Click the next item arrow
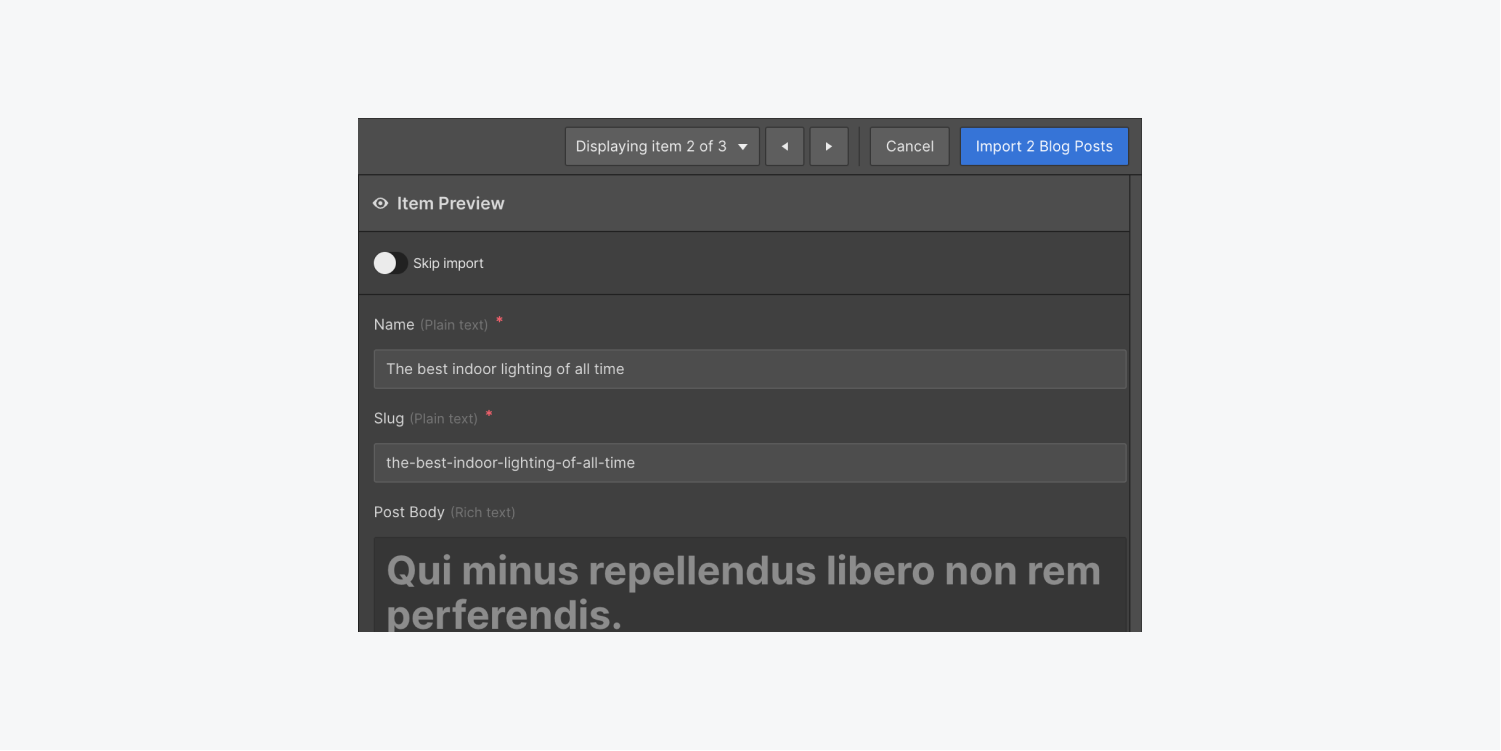 click(828, 146)
